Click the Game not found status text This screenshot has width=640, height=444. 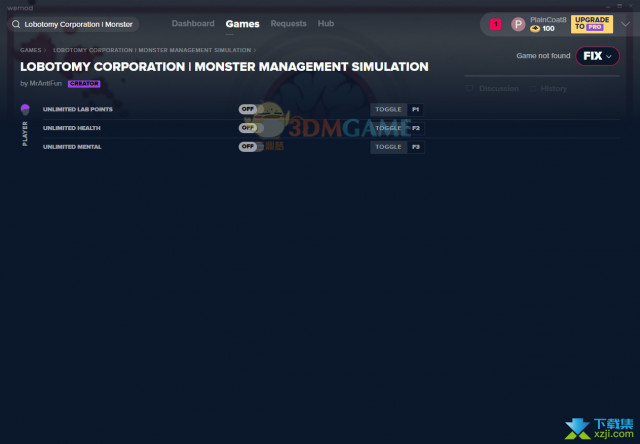[543, 56]
